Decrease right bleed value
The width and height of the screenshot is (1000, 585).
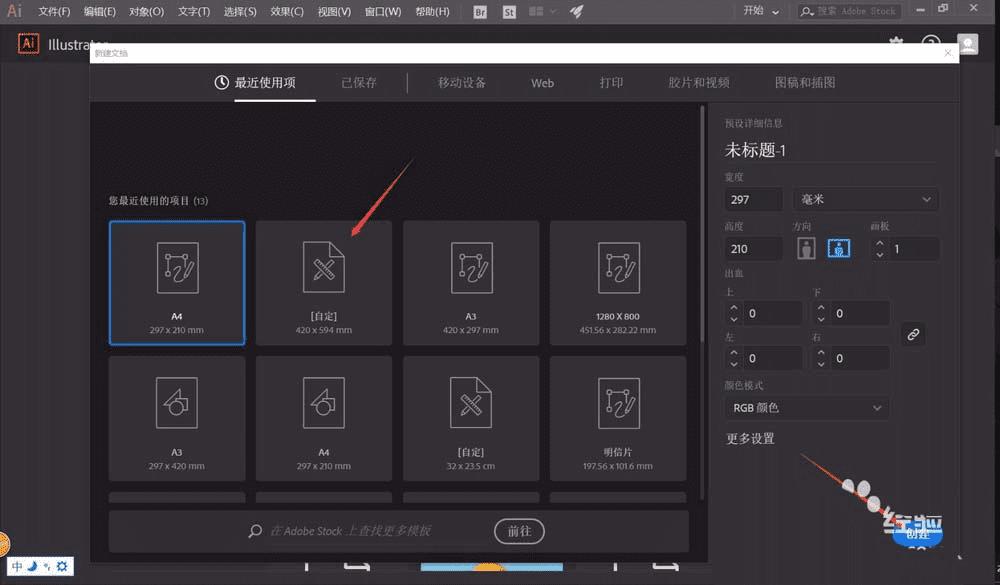(821, 364)
